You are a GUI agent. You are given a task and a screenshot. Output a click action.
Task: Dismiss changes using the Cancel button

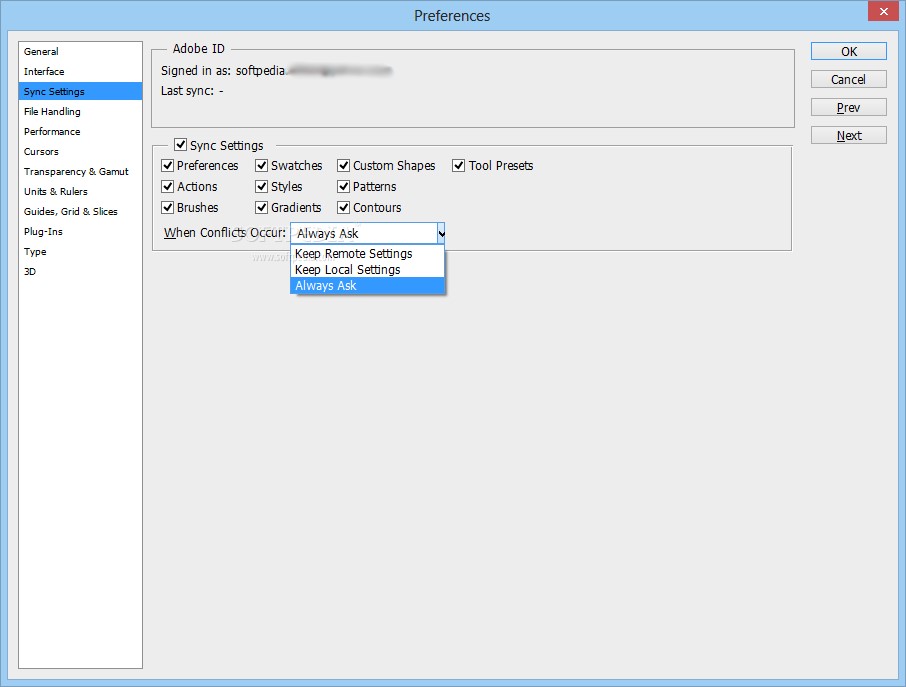(x=847, y=79)
